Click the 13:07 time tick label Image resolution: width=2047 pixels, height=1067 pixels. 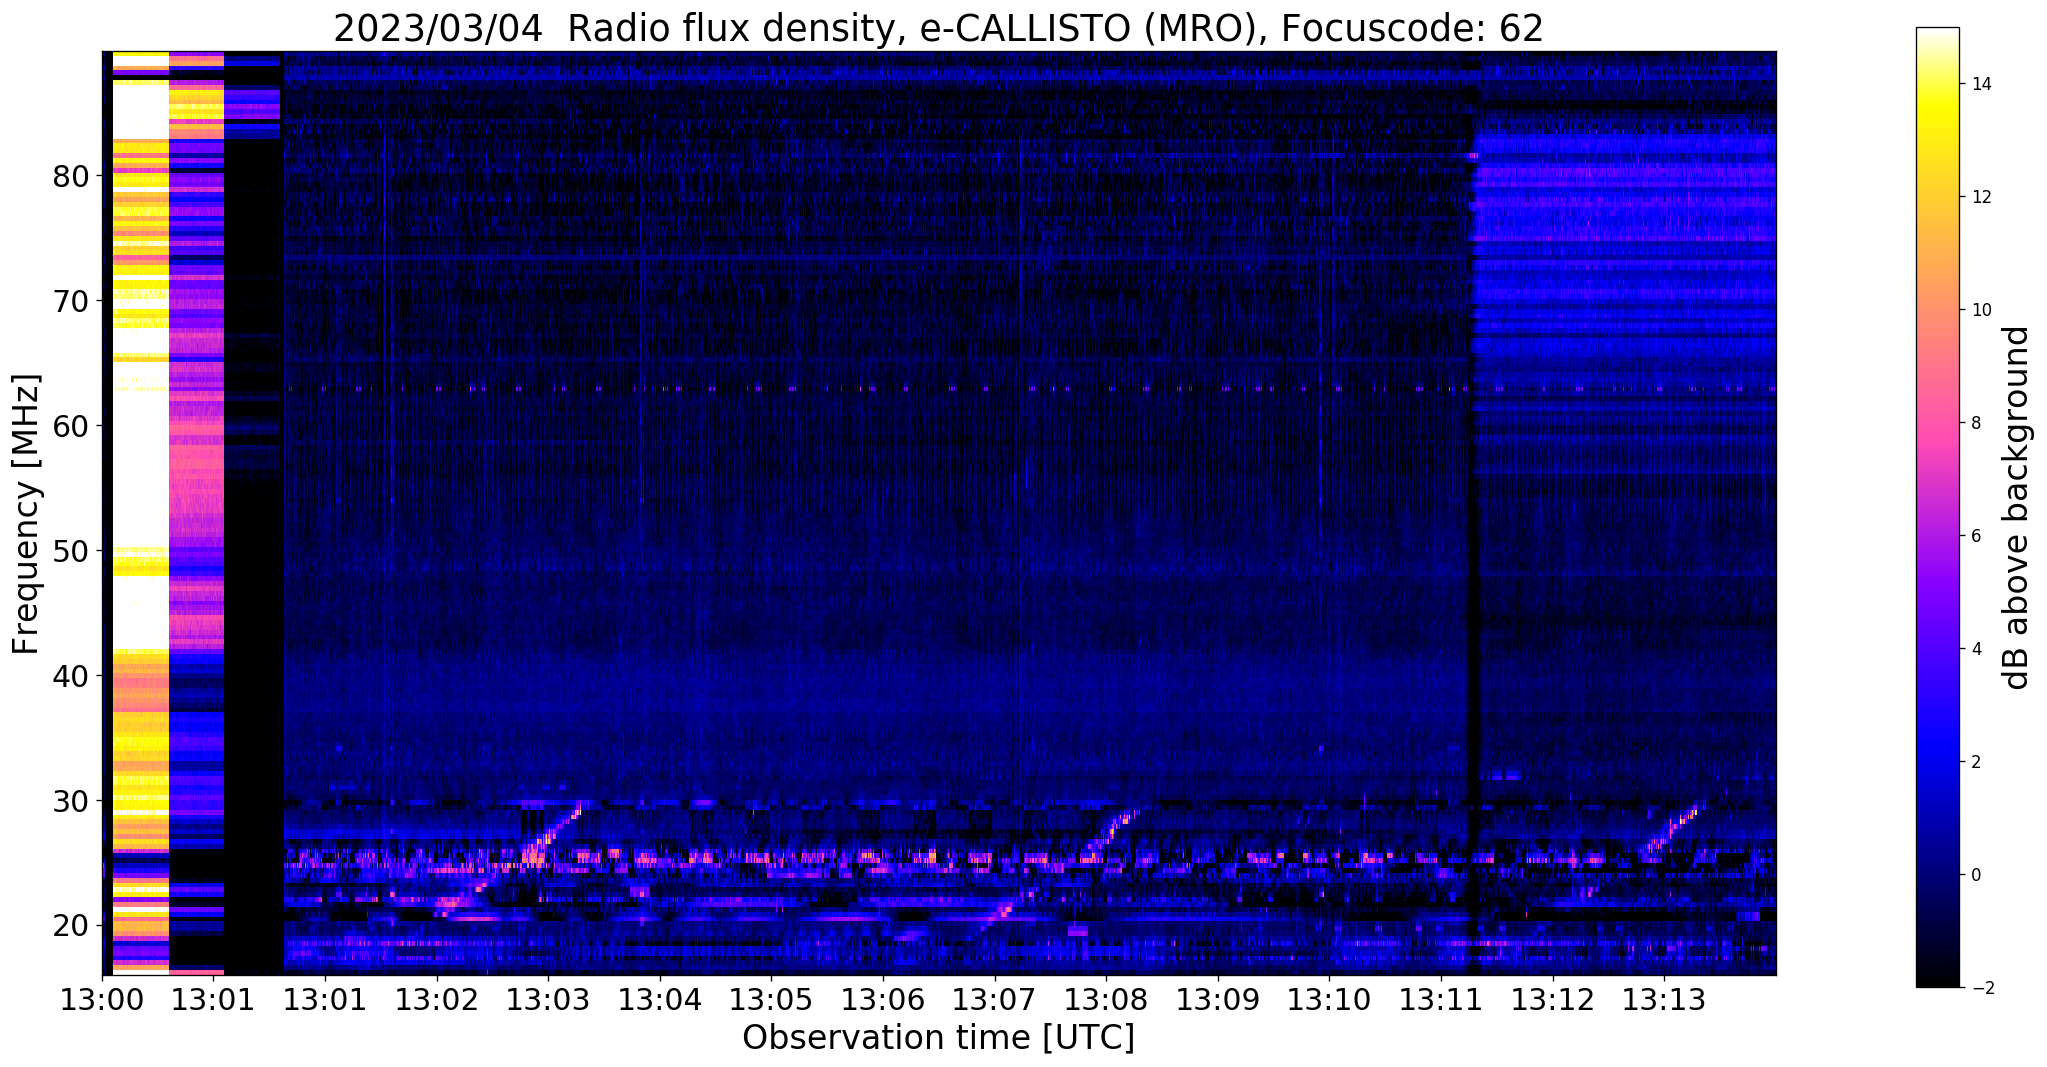(x=995, y=999)
